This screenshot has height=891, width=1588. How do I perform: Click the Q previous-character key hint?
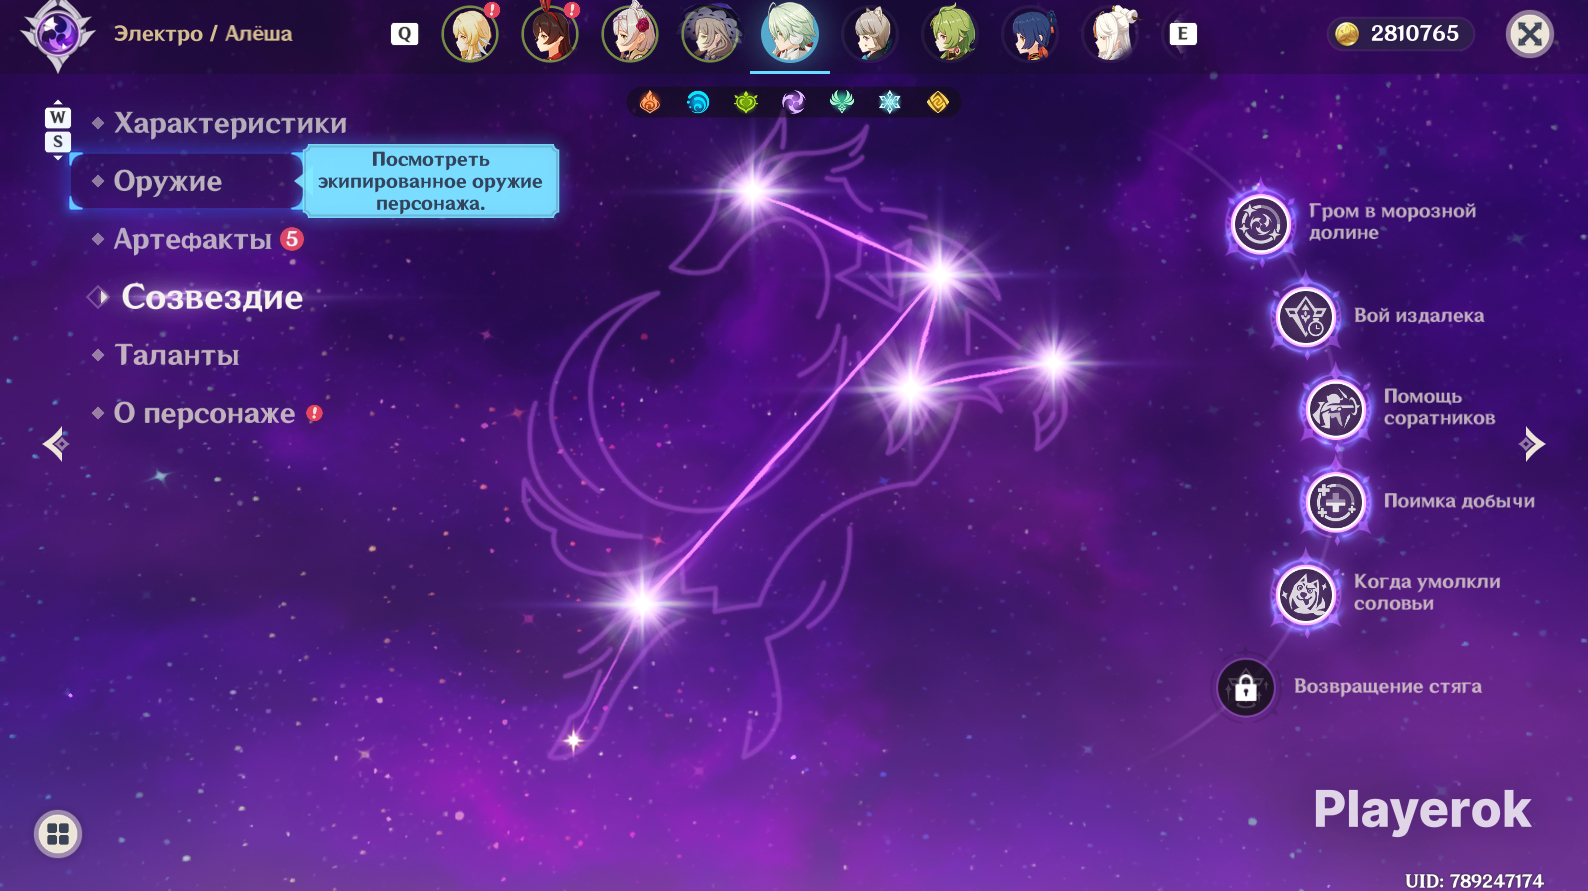click(404, 34)
